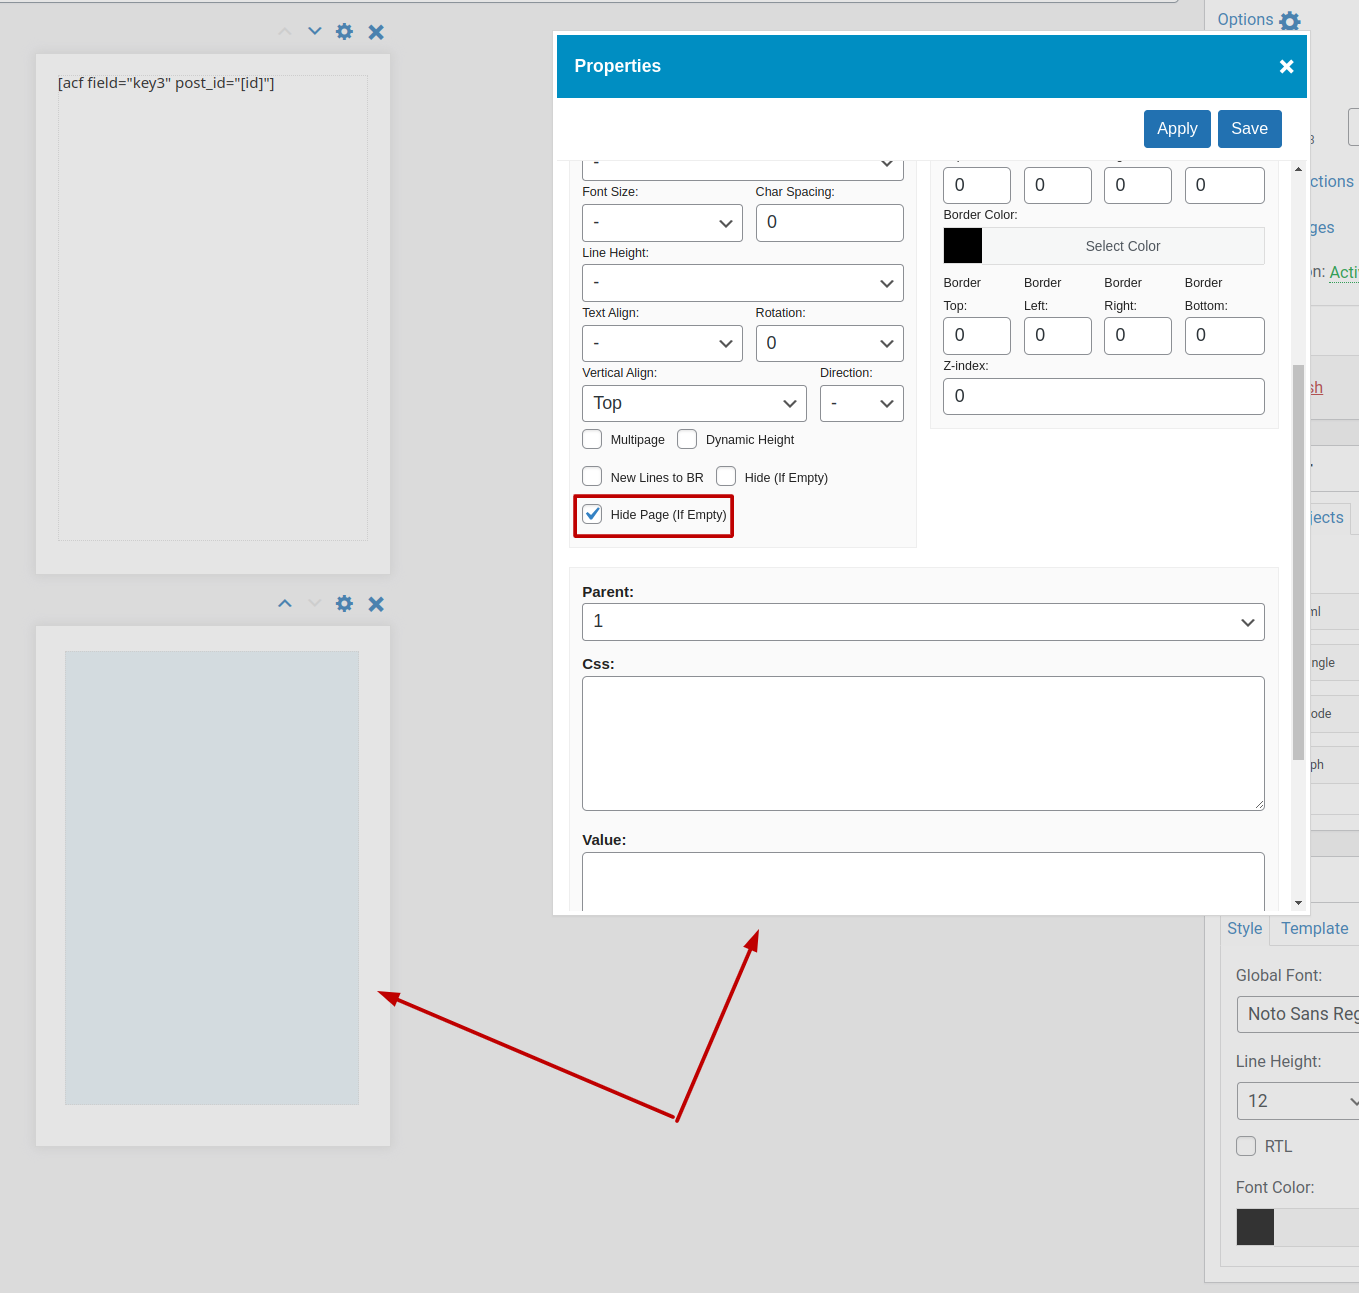Viewport: 1359px width, 1293px height.
Task: Enable the Multipage checkbox
Action: 593,439
